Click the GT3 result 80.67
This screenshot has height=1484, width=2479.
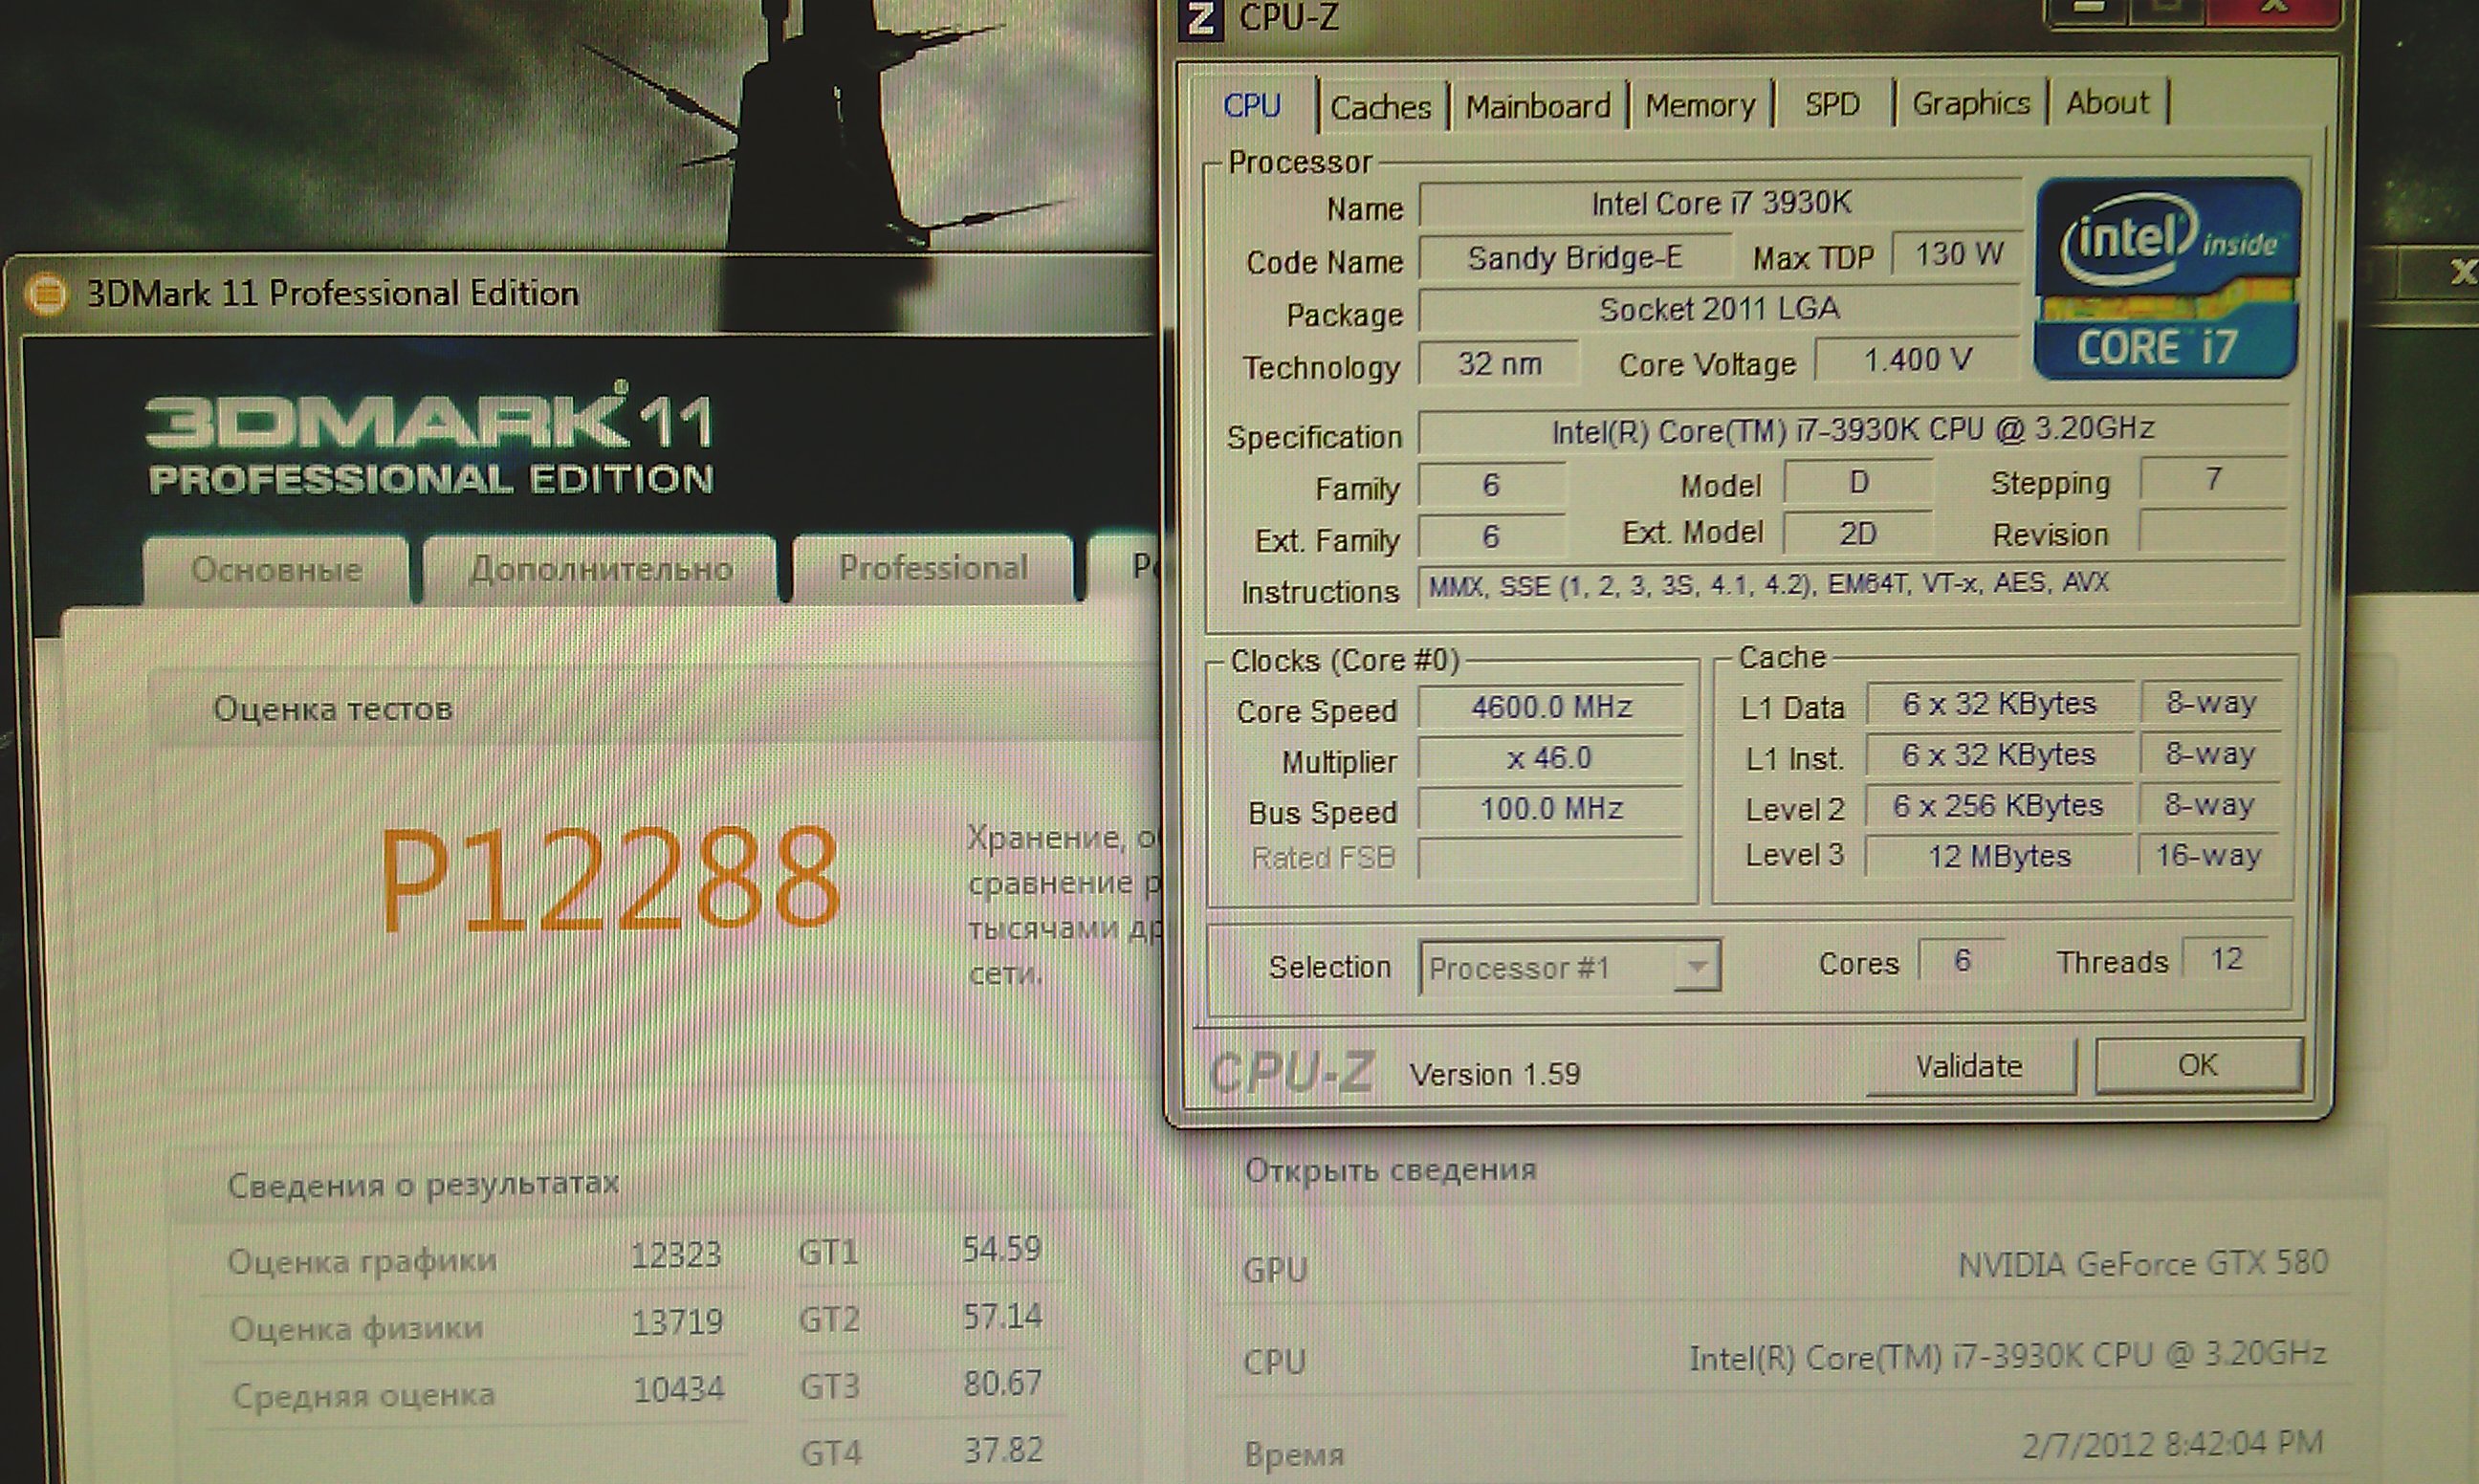click(1002, 1383)
